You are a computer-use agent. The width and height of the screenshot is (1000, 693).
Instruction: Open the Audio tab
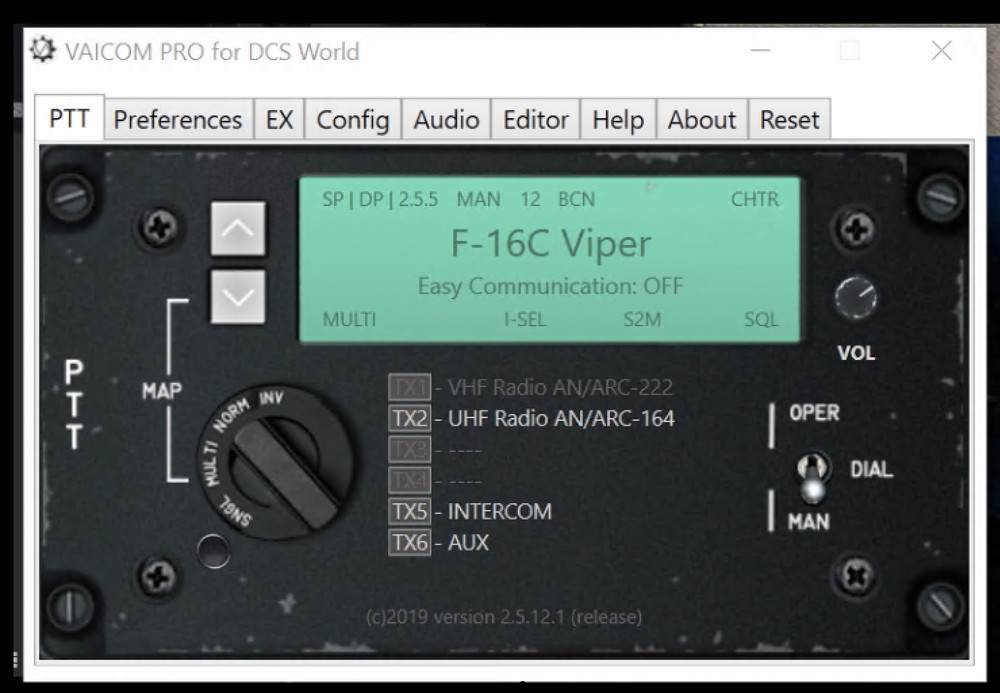tap(446, 119)
